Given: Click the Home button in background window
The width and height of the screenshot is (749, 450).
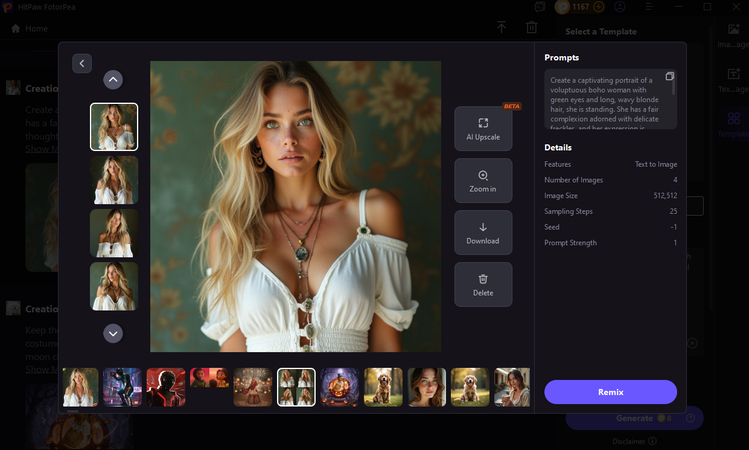Looking at the screenshot, I should [29, 29].
